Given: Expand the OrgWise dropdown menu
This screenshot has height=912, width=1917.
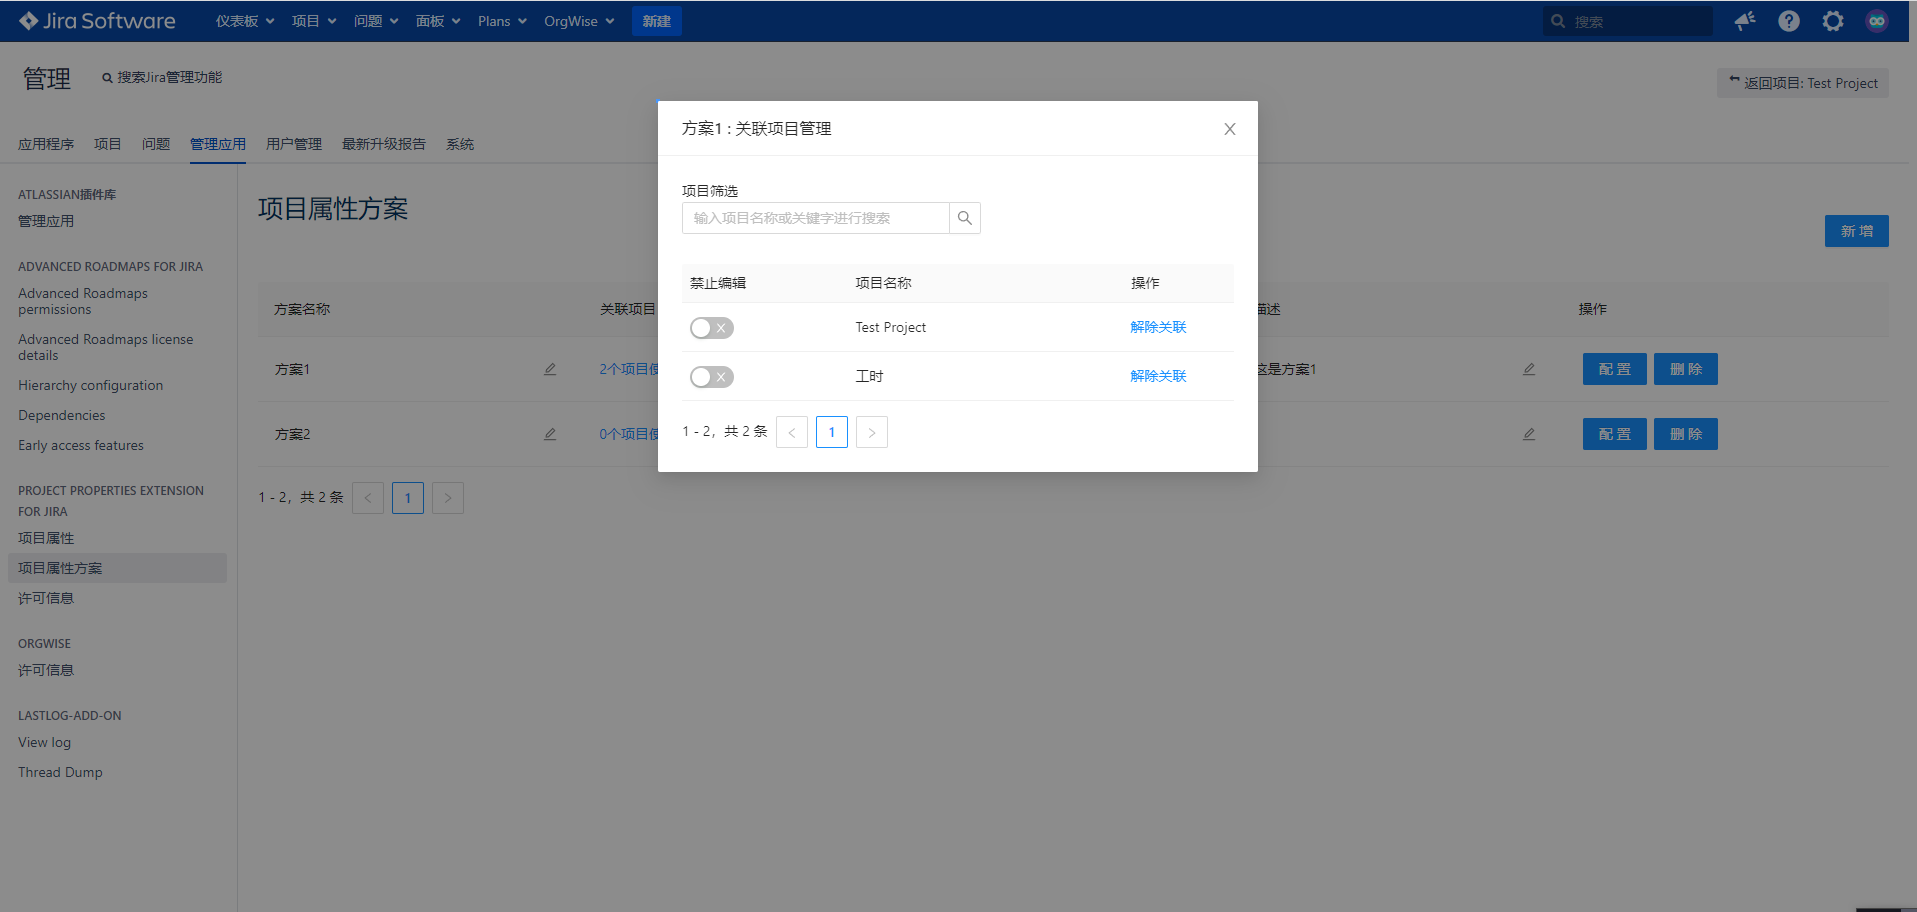Looking at the screenshot, I should coord(579,21).
